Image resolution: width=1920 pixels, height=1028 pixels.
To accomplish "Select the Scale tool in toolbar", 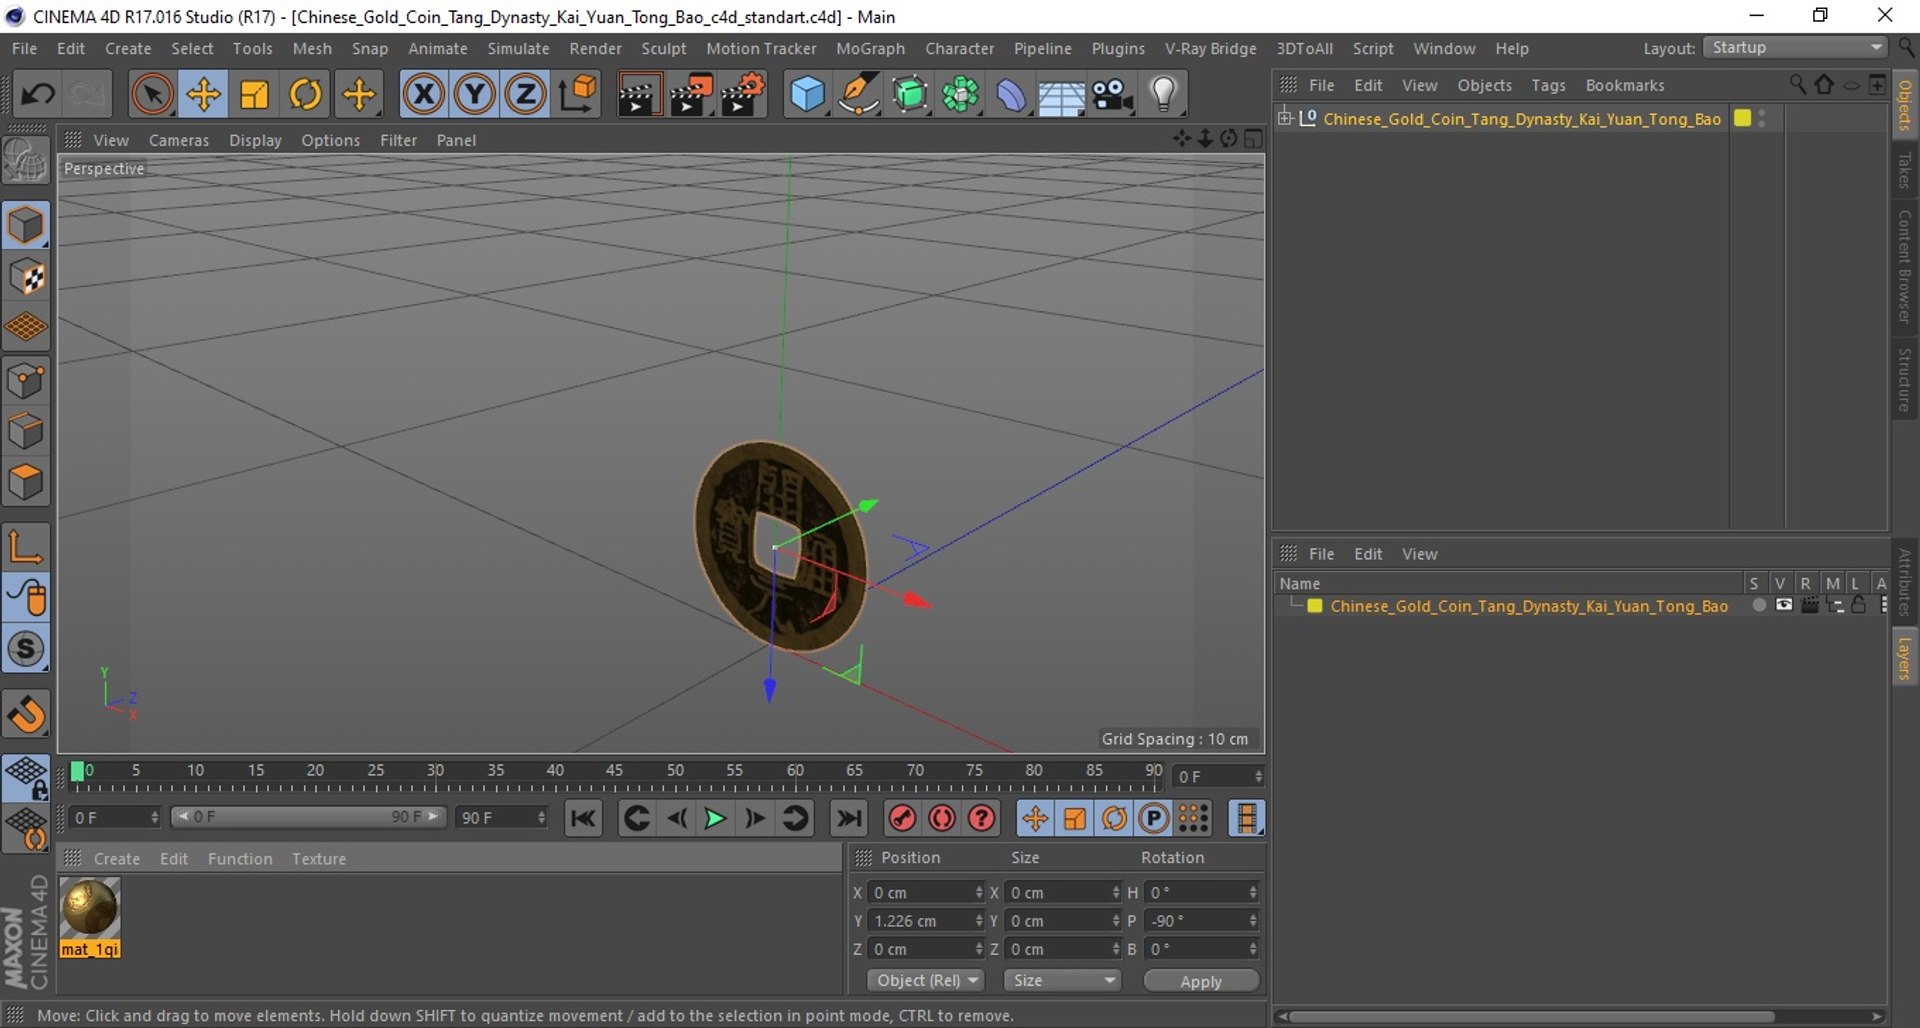I will [254, 95].
